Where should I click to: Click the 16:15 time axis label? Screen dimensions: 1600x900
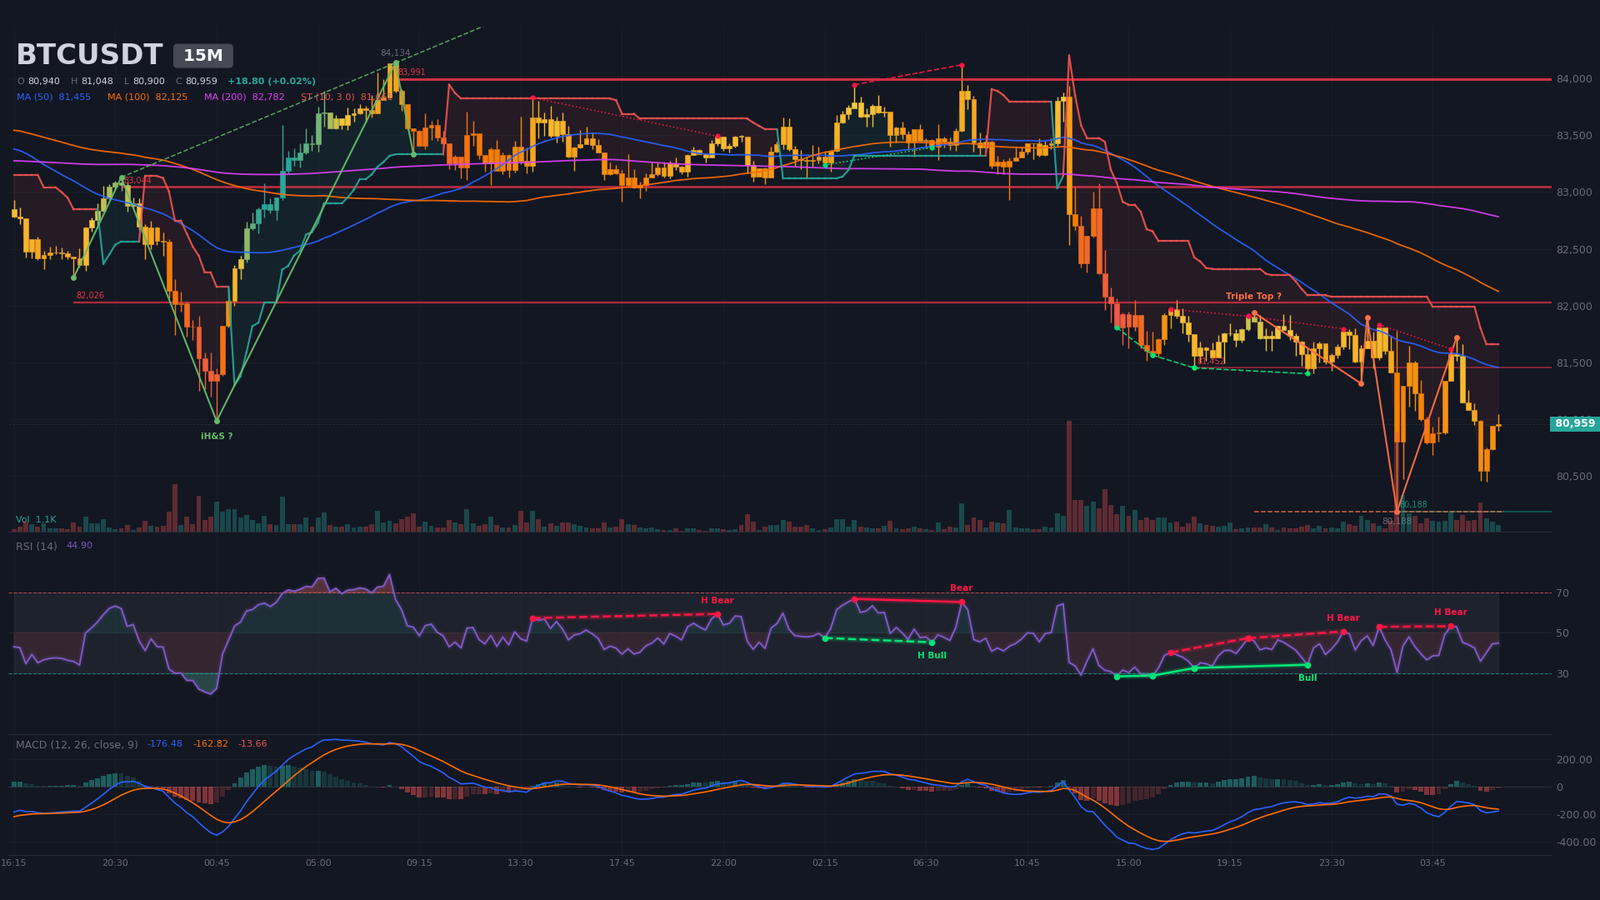pyautogui.click(x=14, y=862)
